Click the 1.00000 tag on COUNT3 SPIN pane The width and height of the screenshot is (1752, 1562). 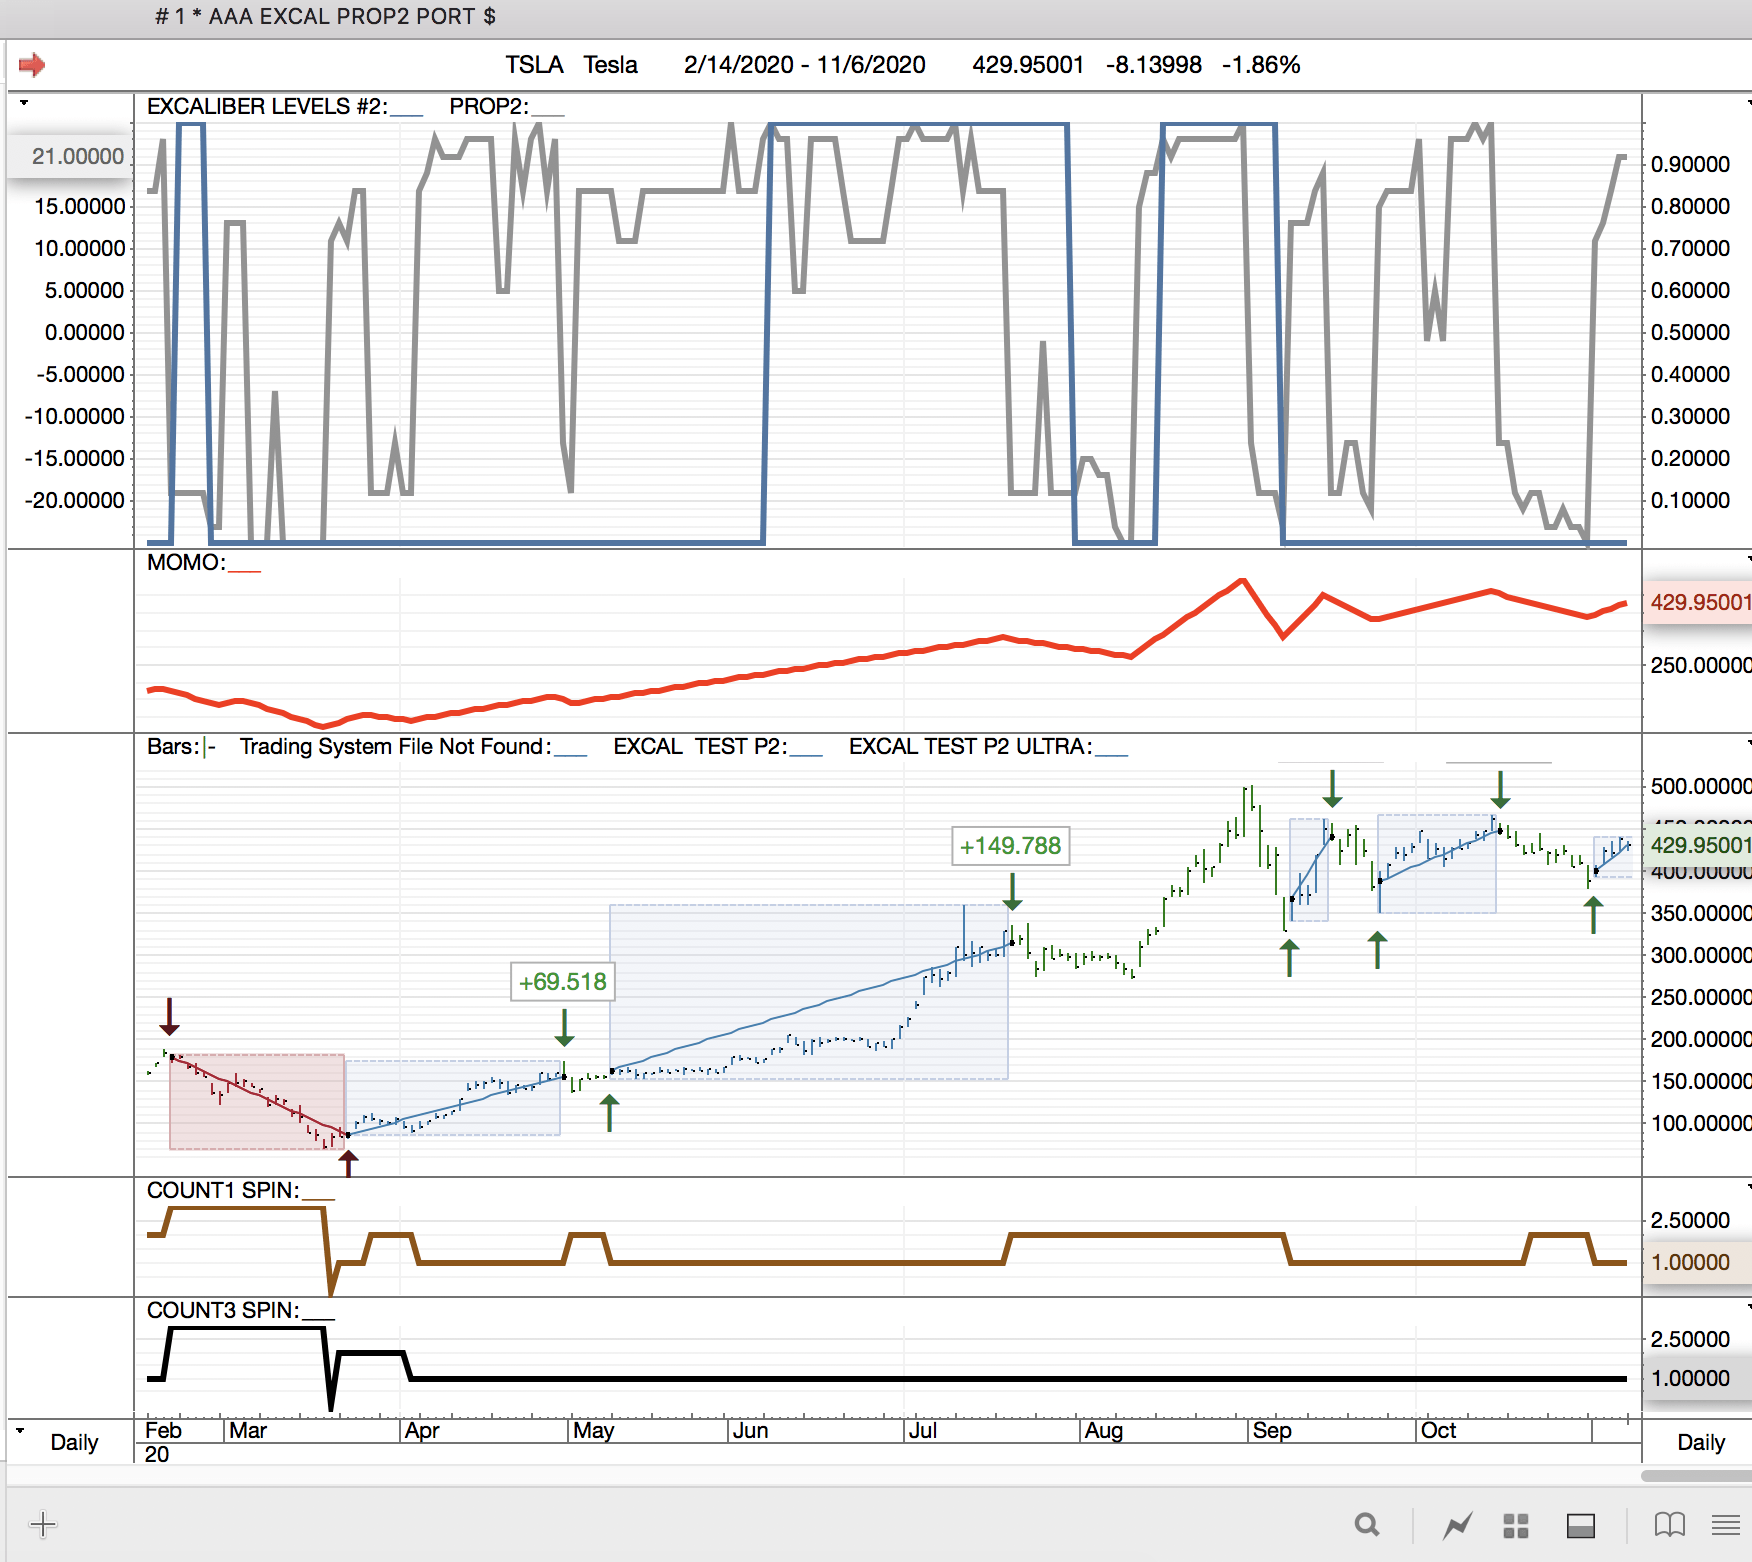(1698, 1379)
